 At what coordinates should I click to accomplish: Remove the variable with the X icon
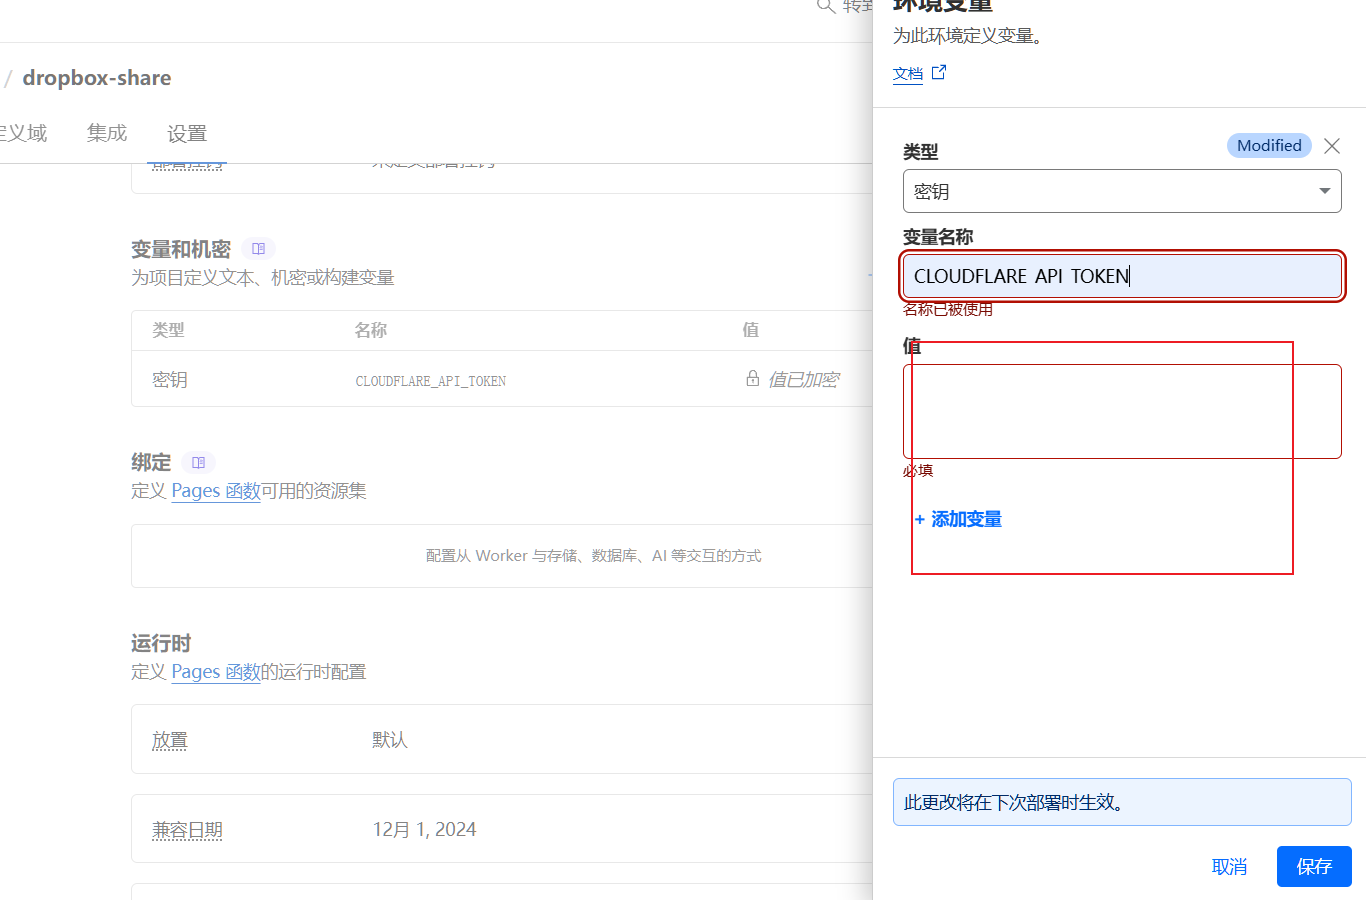click(x=1331, y=146)
